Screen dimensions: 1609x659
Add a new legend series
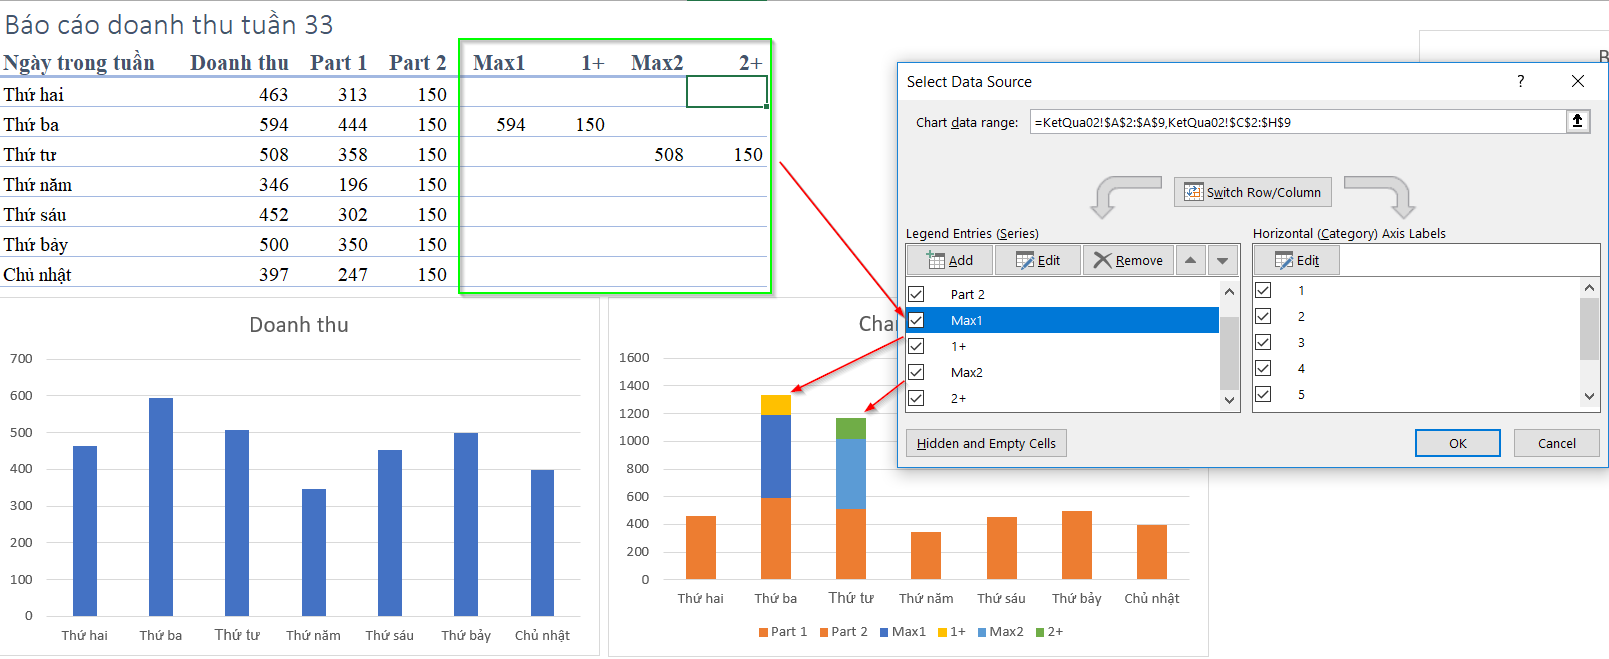[x=949, y=260]
